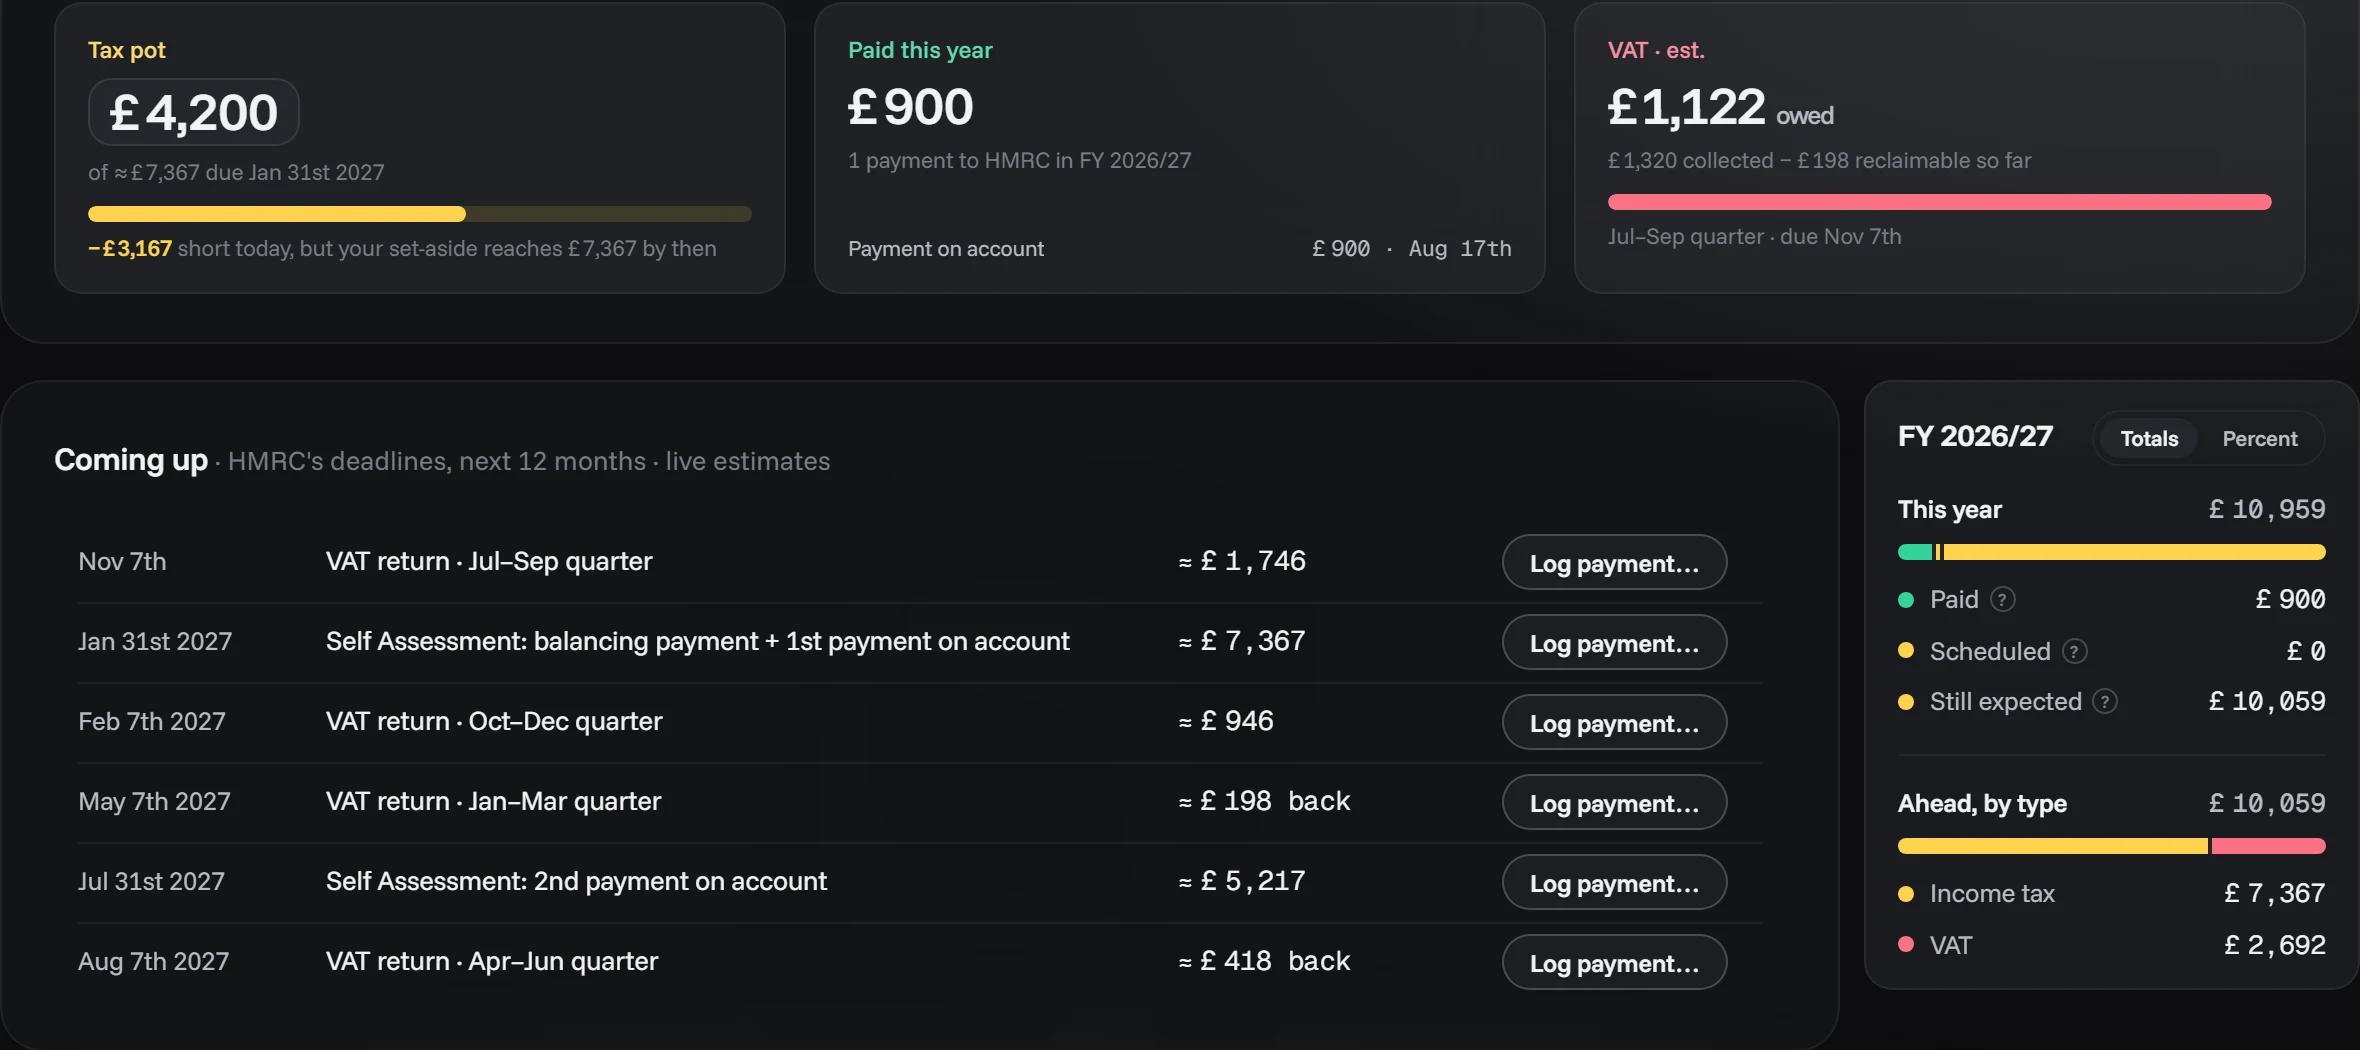Click the help icon beside Scheduled
Viewport: 2360px width, 1050px height.
coord(2075,651)
